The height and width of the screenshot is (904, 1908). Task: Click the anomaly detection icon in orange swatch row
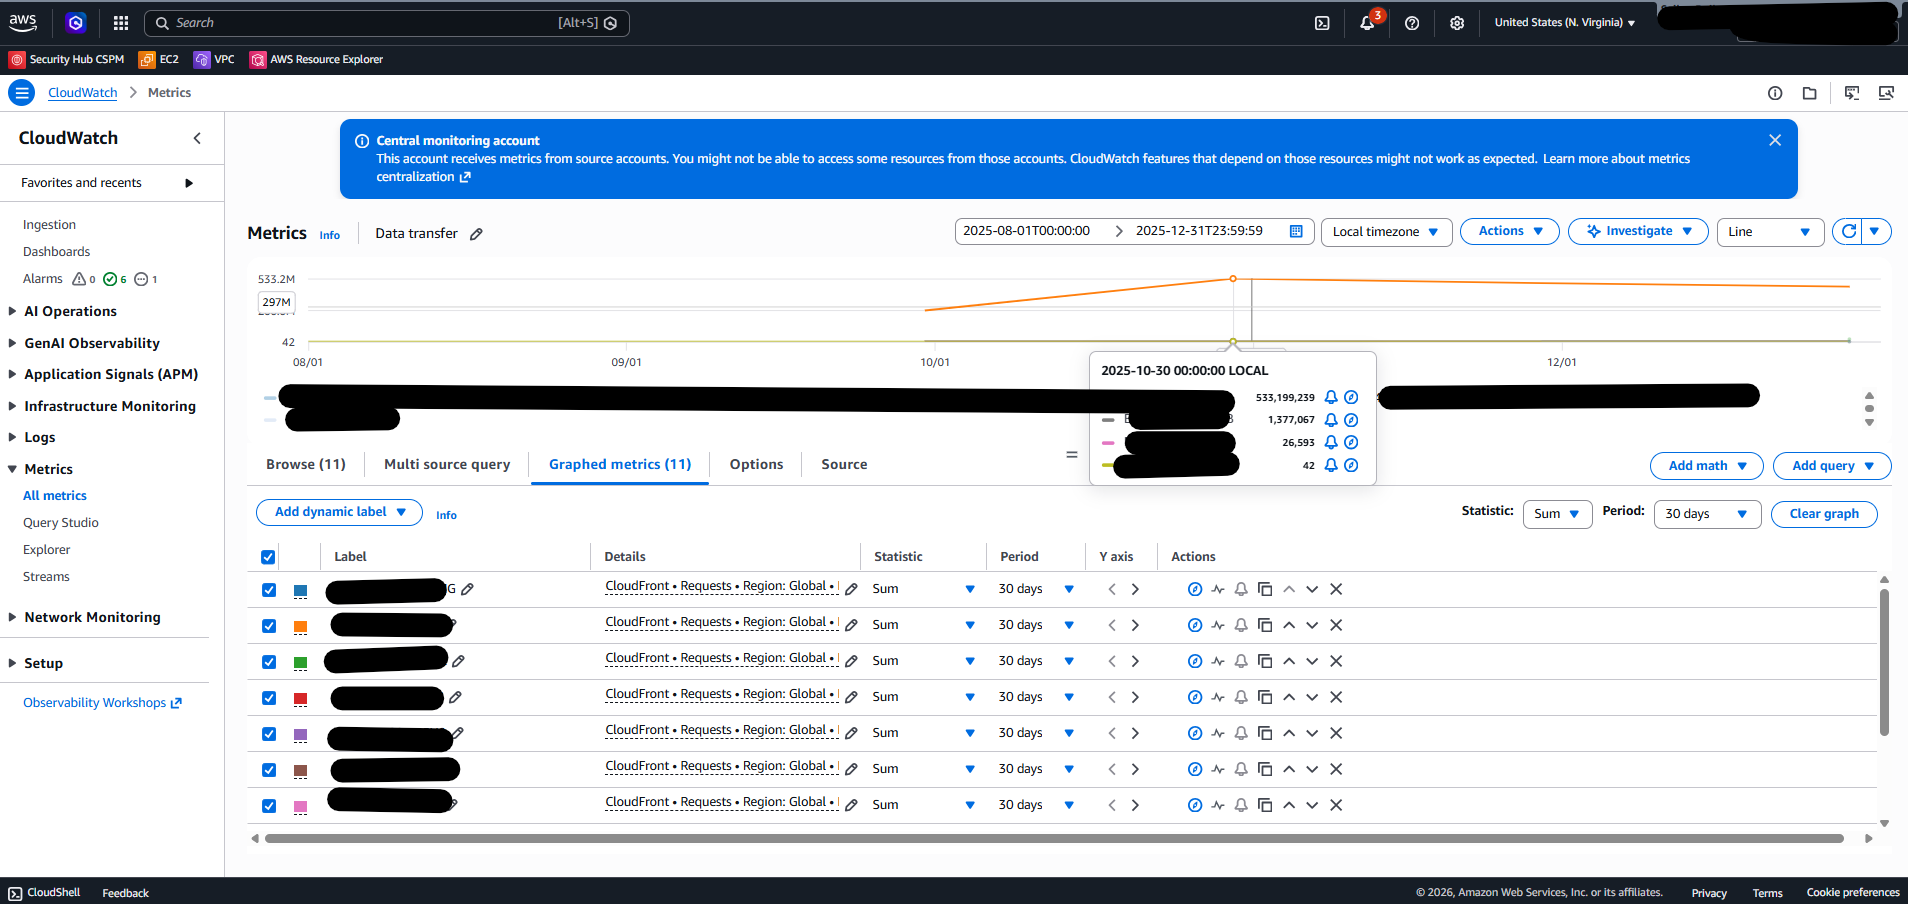coord(1218,625)
